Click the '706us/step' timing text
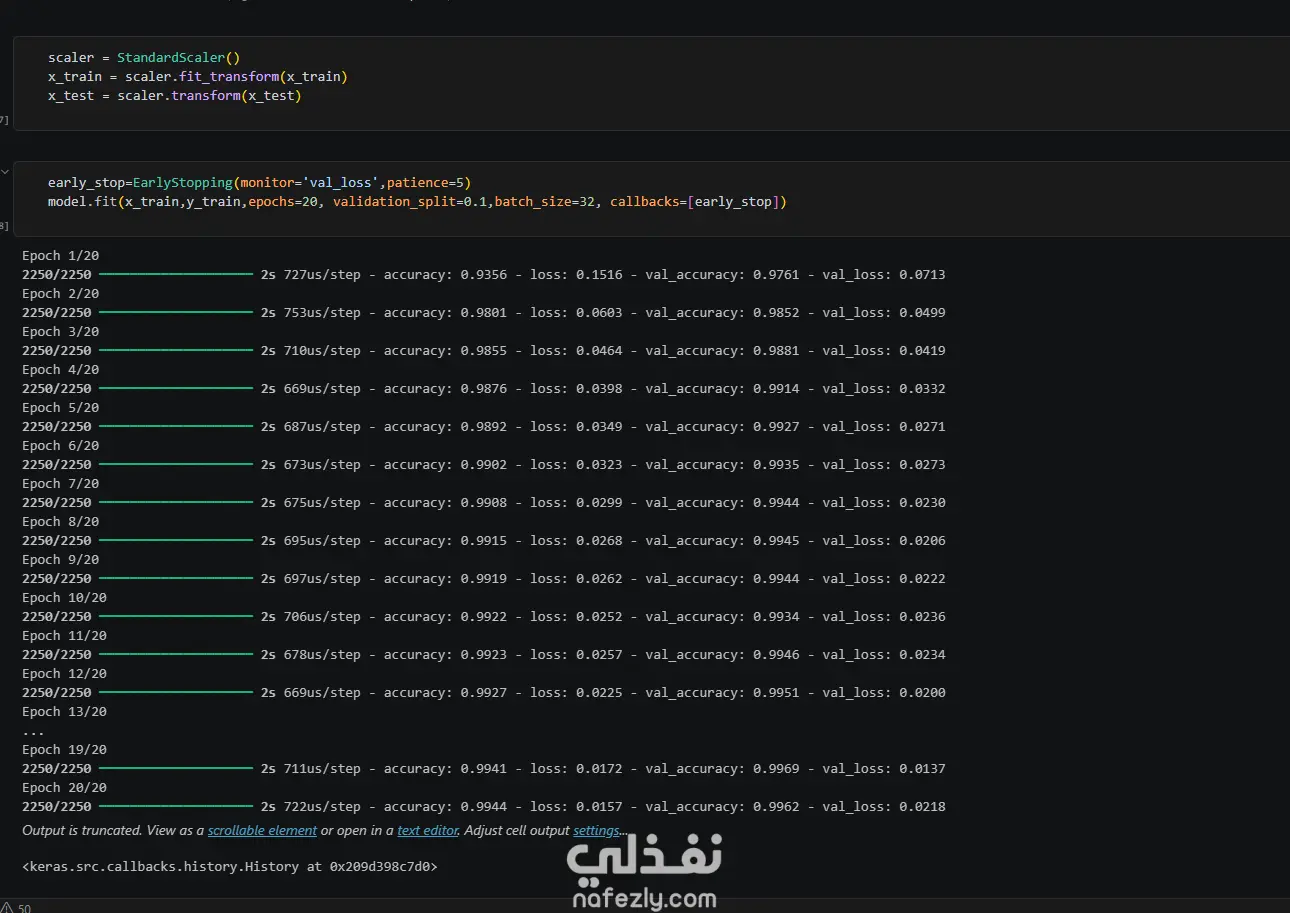Image resolution: width=1290 pixels, height=913 pixels. tap(322, 617)
